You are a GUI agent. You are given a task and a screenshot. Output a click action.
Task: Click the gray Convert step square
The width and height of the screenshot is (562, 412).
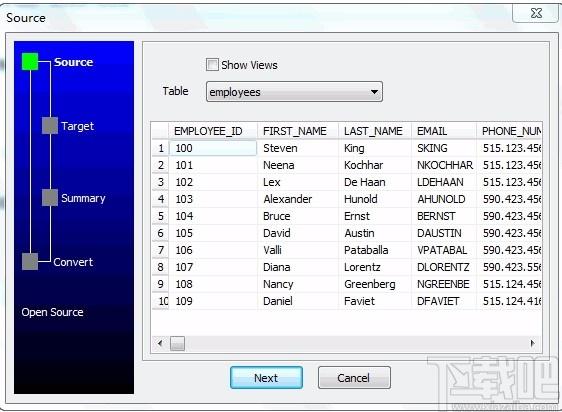pos(30,261)
